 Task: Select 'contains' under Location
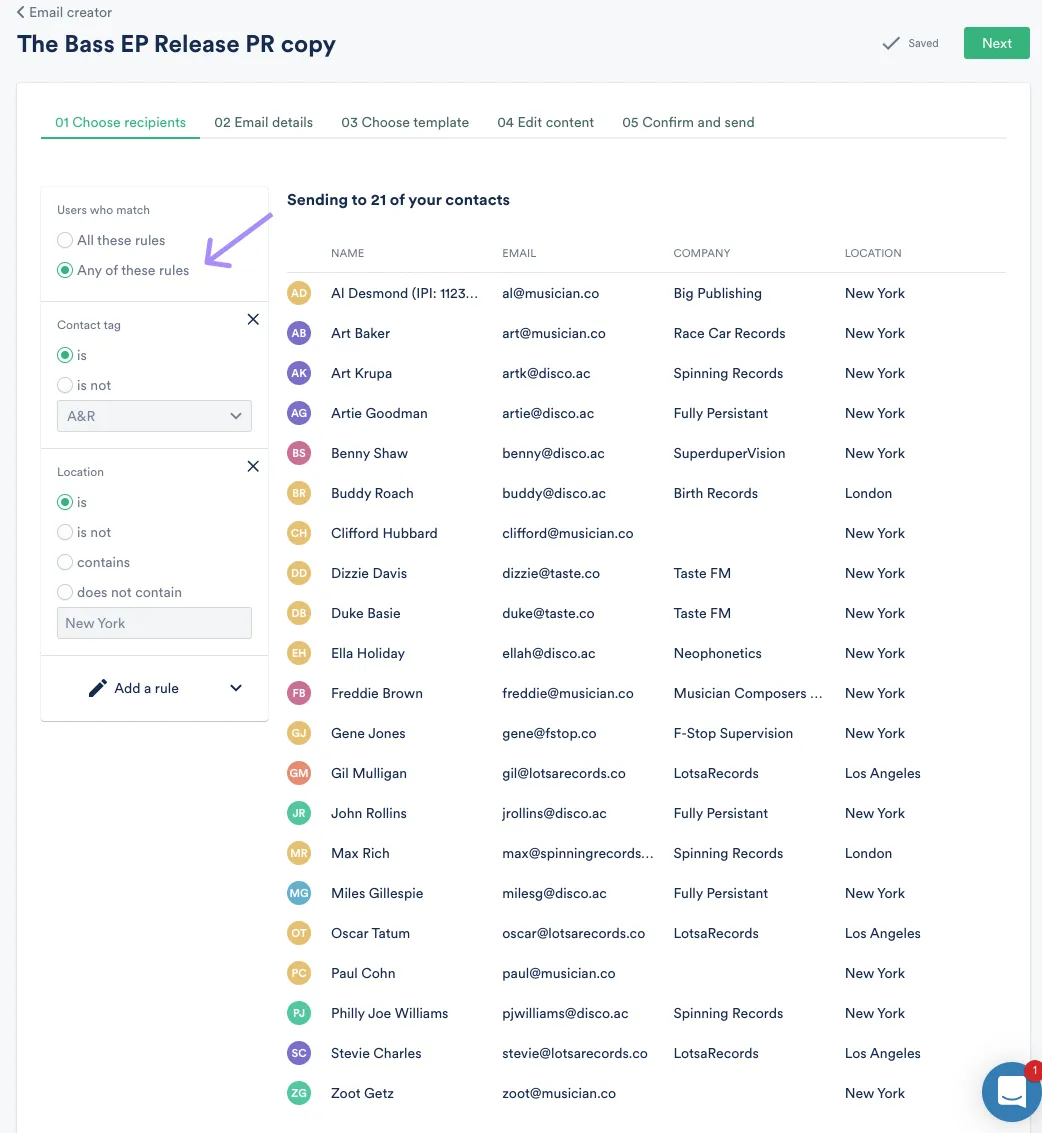65,562
